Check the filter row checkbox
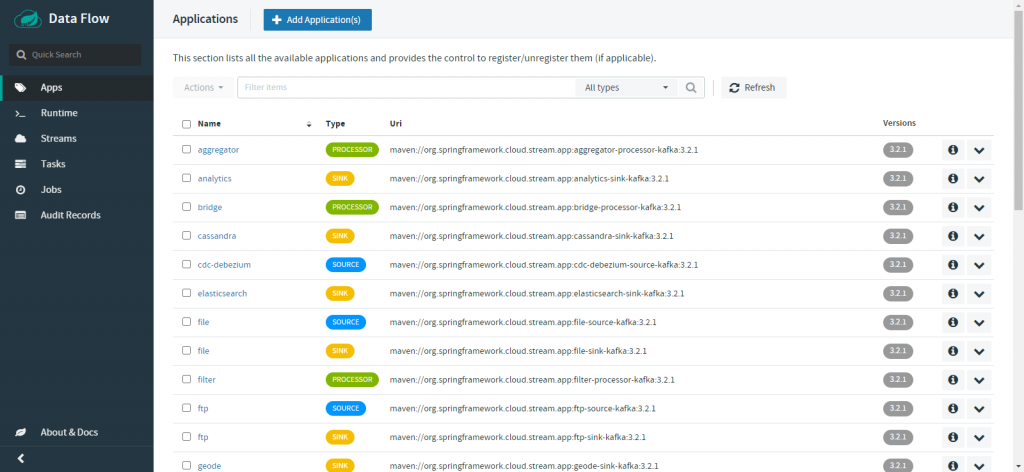Viewport: 1024px width, 472px height. pos(186,379)
